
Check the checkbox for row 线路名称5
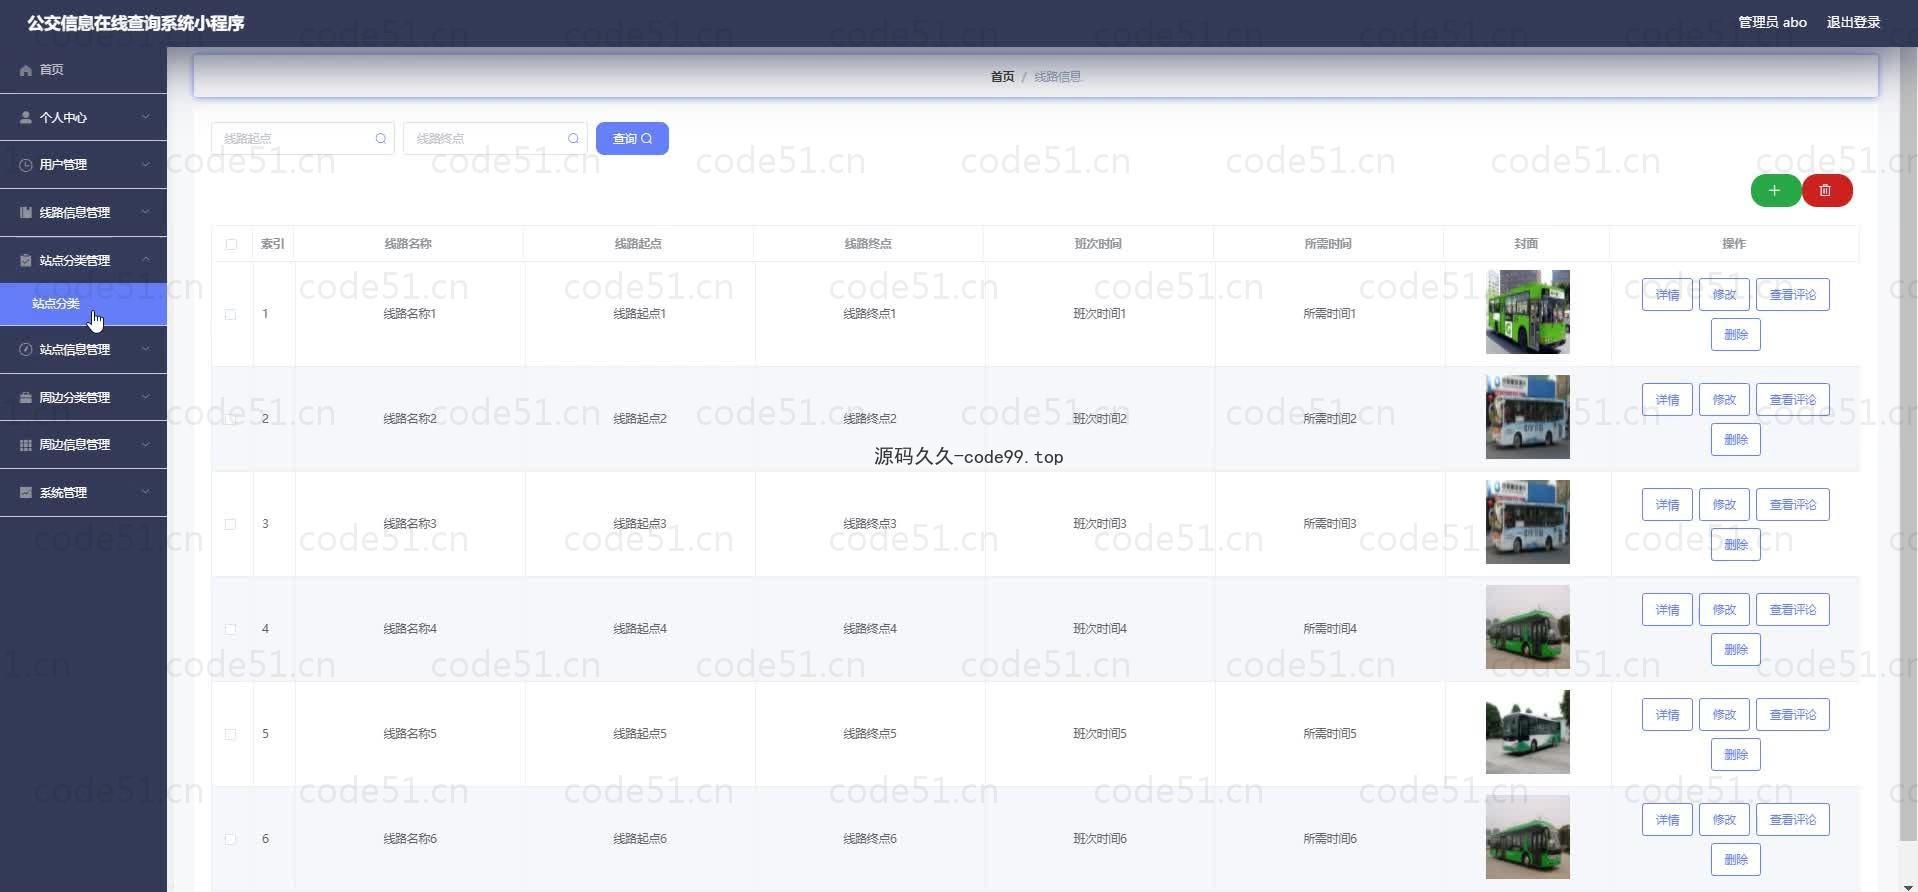pos(231,734)
